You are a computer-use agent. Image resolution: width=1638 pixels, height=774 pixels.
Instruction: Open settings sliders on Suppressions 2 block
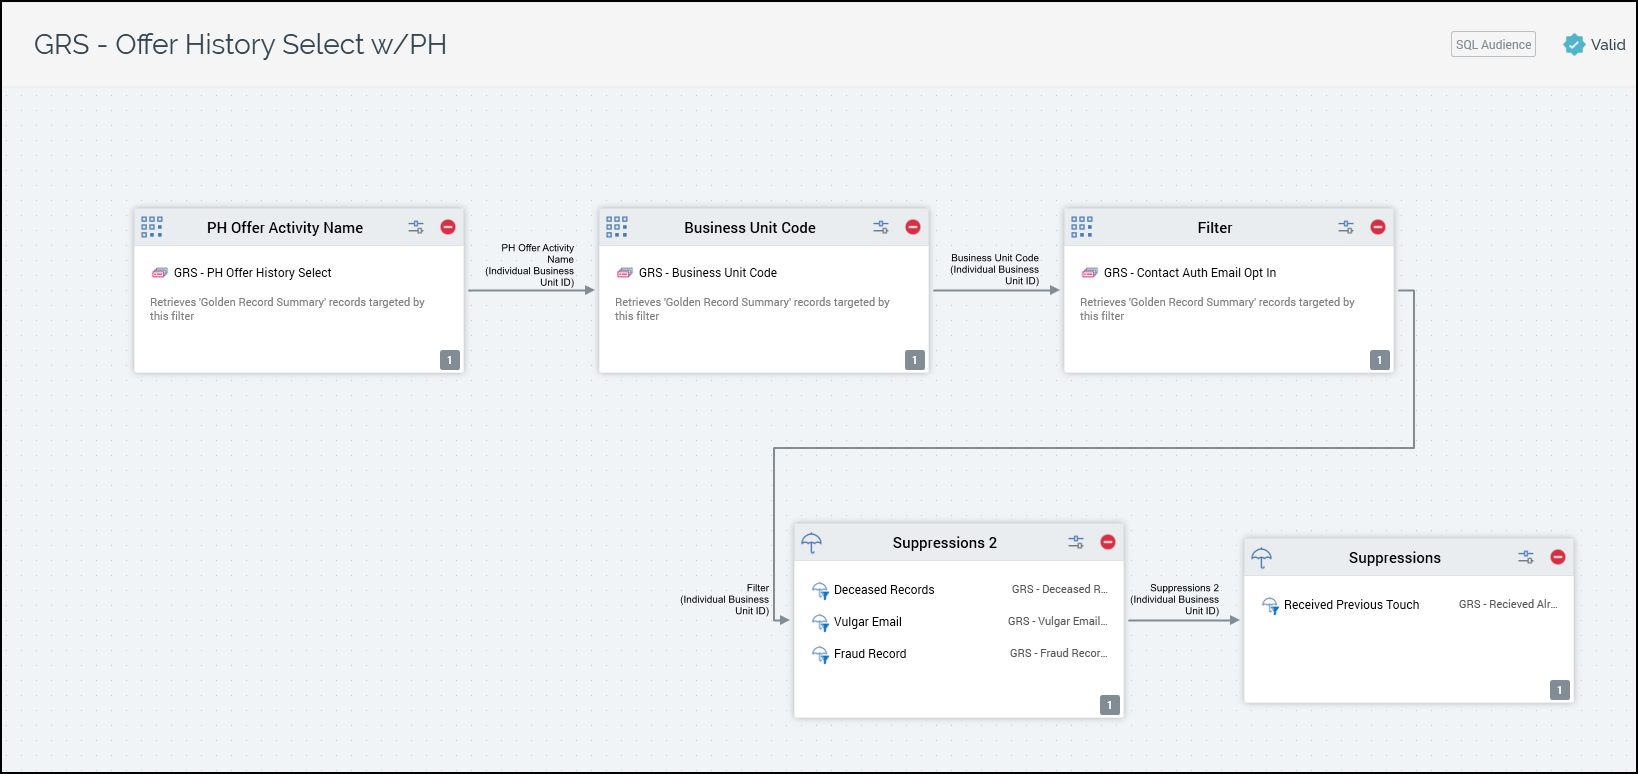[1076, 542]
